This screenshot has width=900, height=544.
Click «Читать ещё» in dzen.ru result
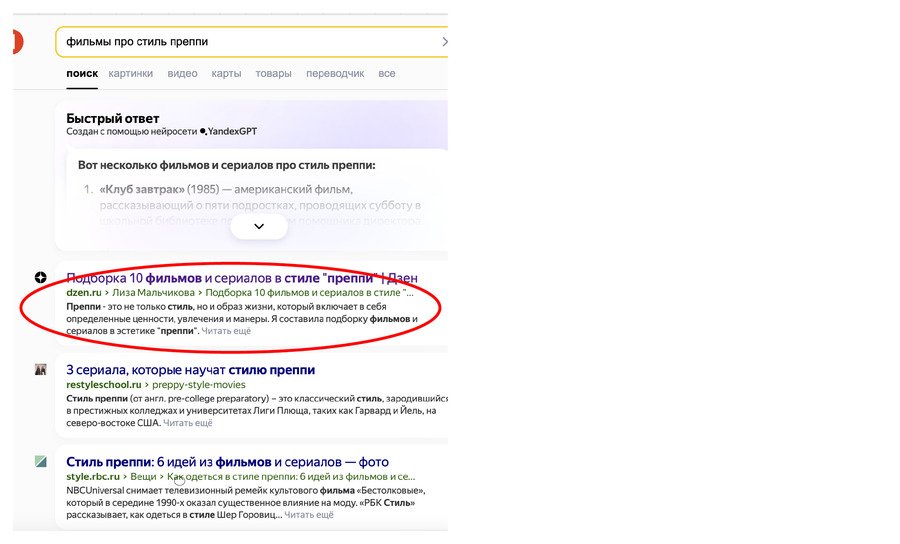click(226, 331)
